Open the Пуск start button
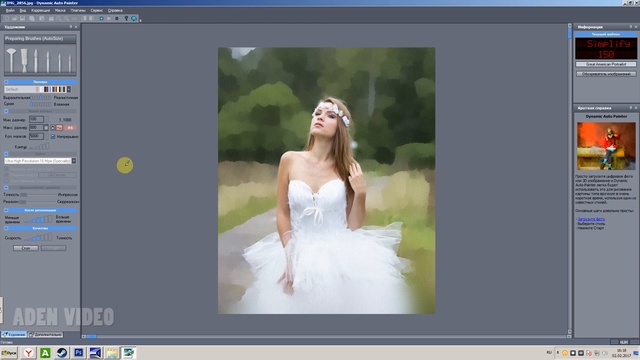 coord(9,353)
